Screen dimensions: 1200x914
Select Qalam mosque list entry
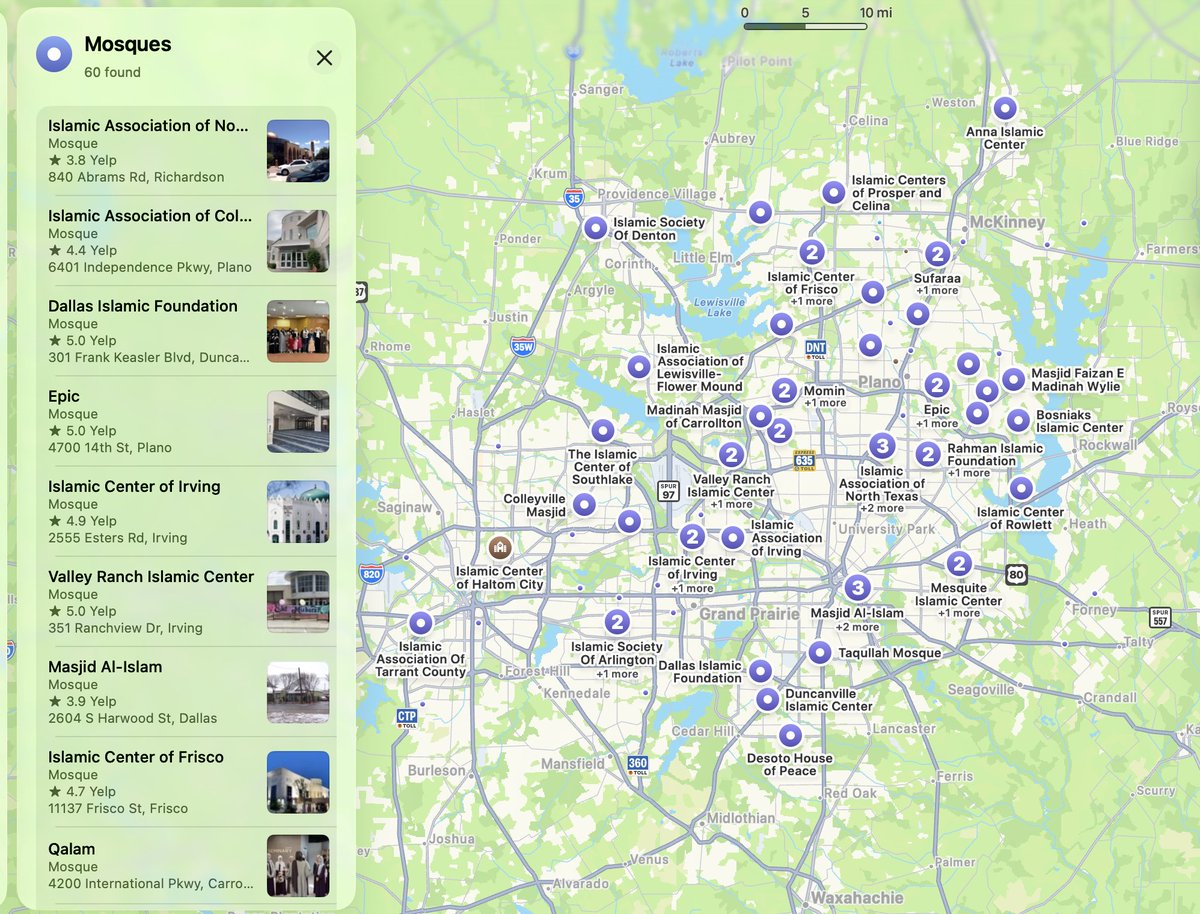pyautogui.click(x=188, y=866)
